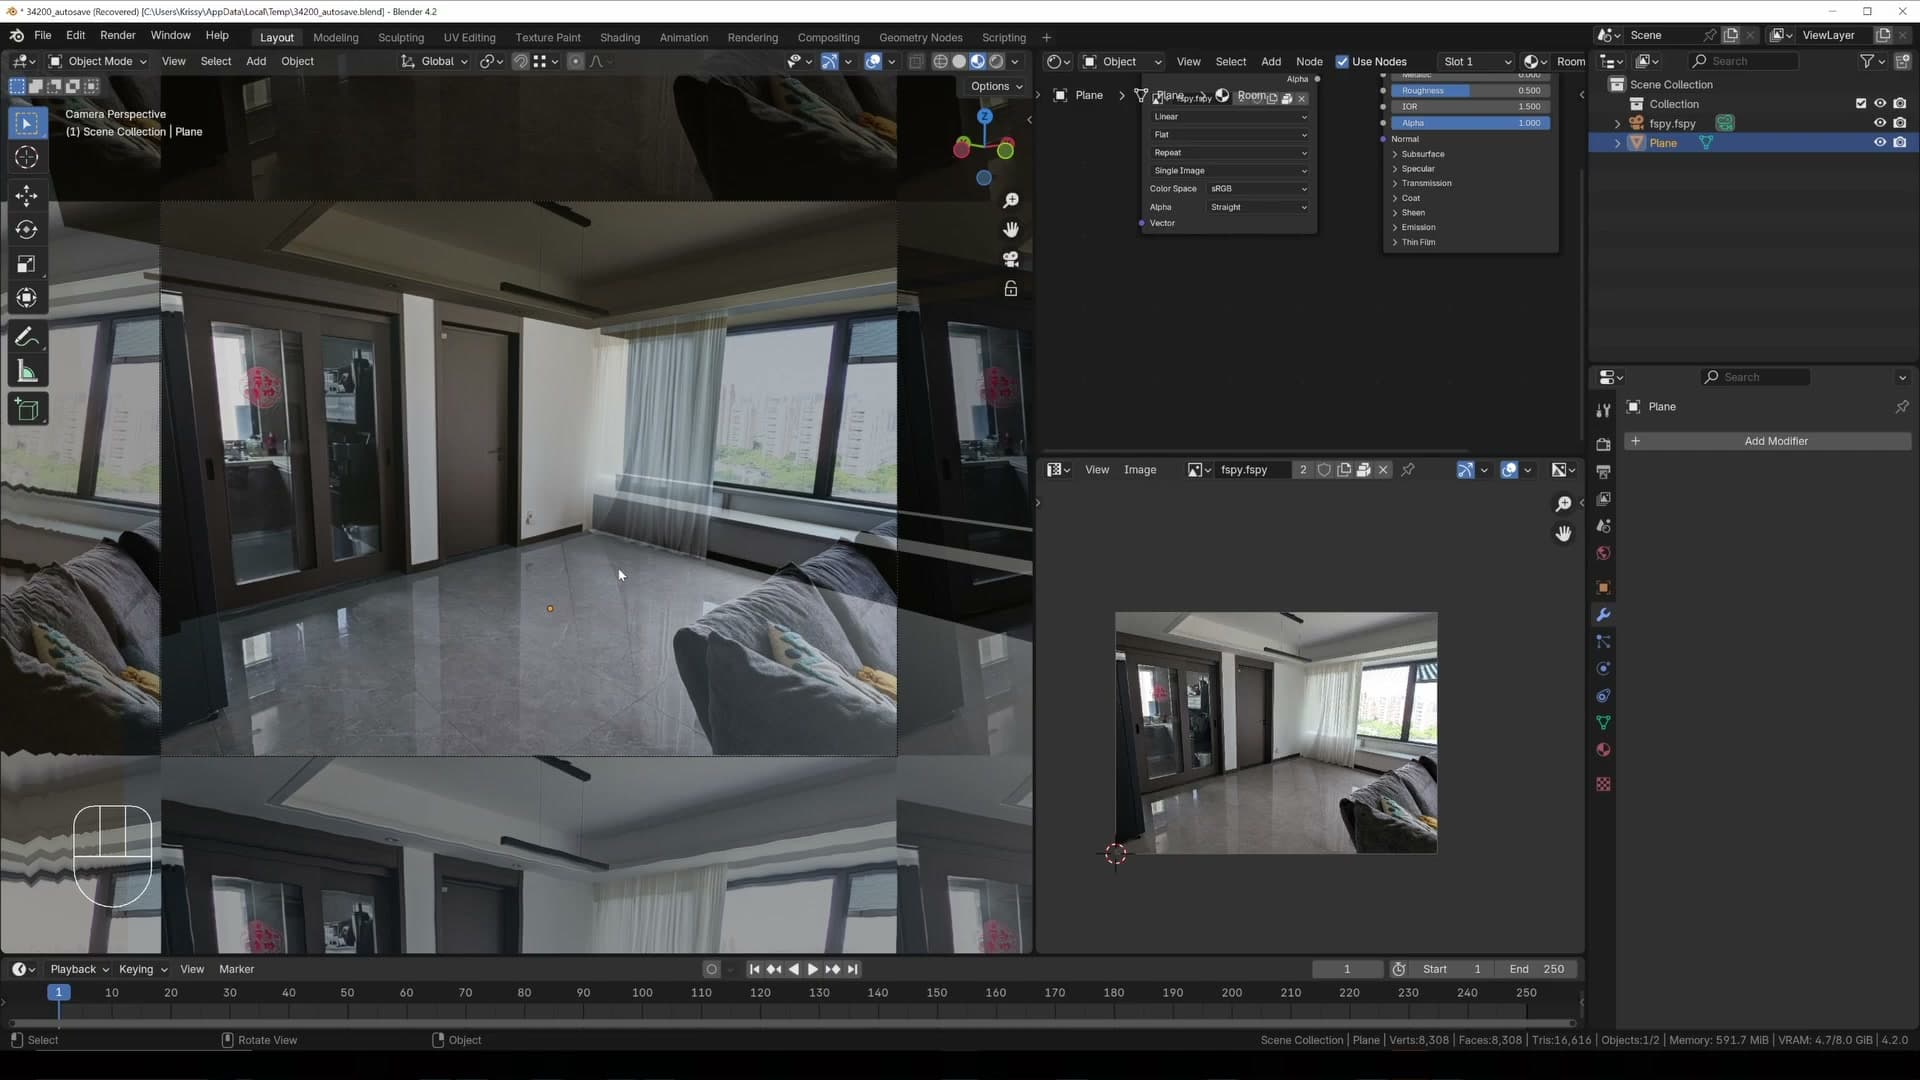Adjust the IOR value field

click(1472, 107)
